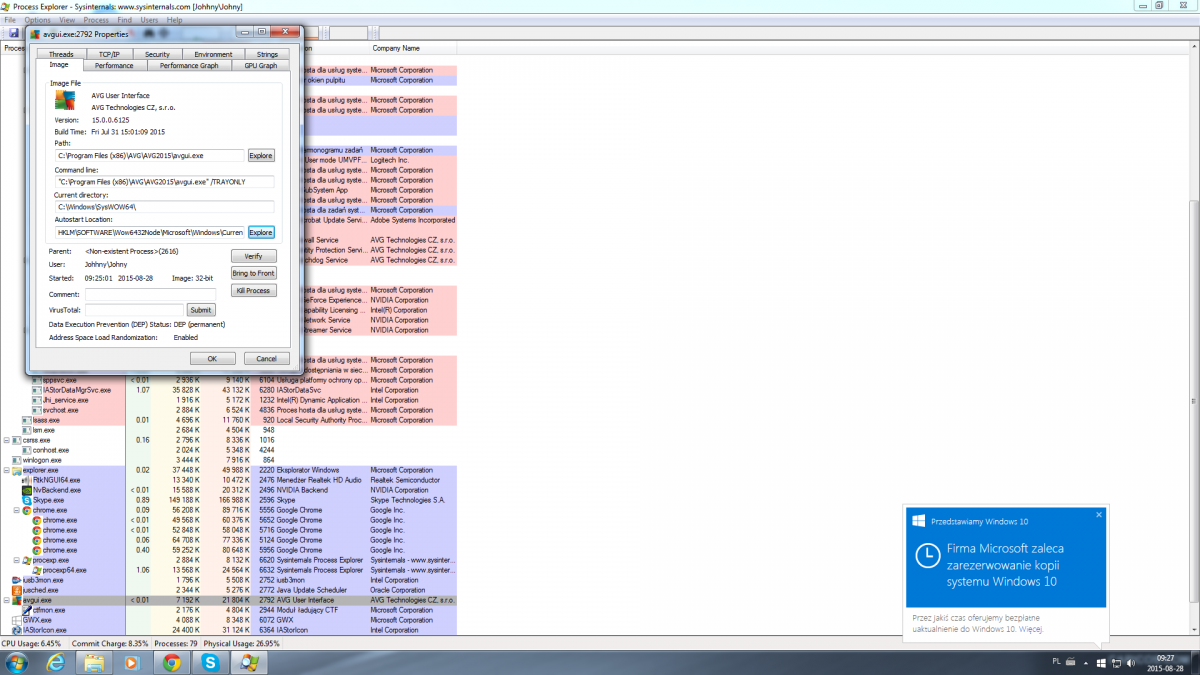Screen dimensions: 1200x675
Task: Switch to Google Chrome on the taskbar
Action: [x=172, y=662]
